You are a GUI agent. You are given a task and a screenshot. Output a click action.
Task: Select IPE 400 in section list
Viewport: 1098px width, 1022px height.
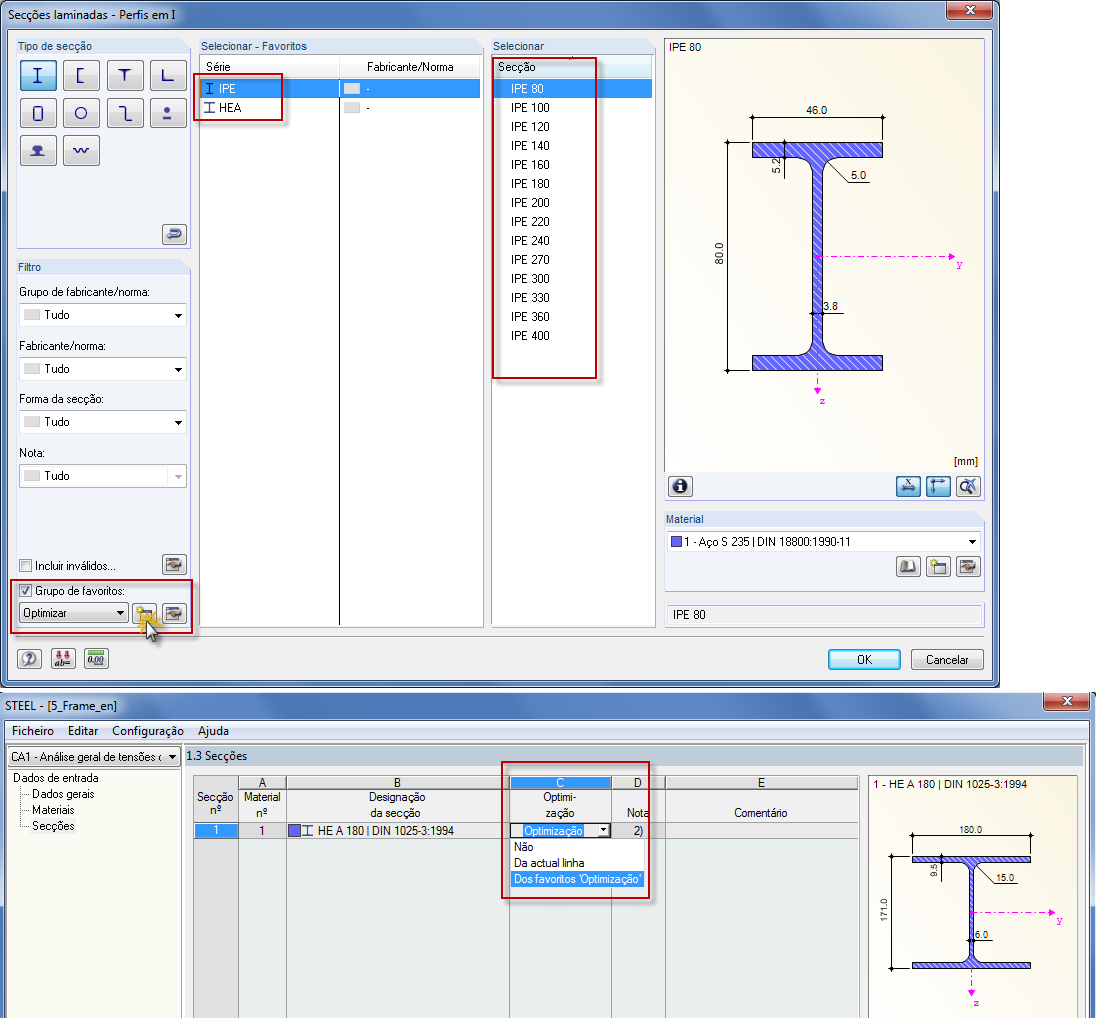530,336
